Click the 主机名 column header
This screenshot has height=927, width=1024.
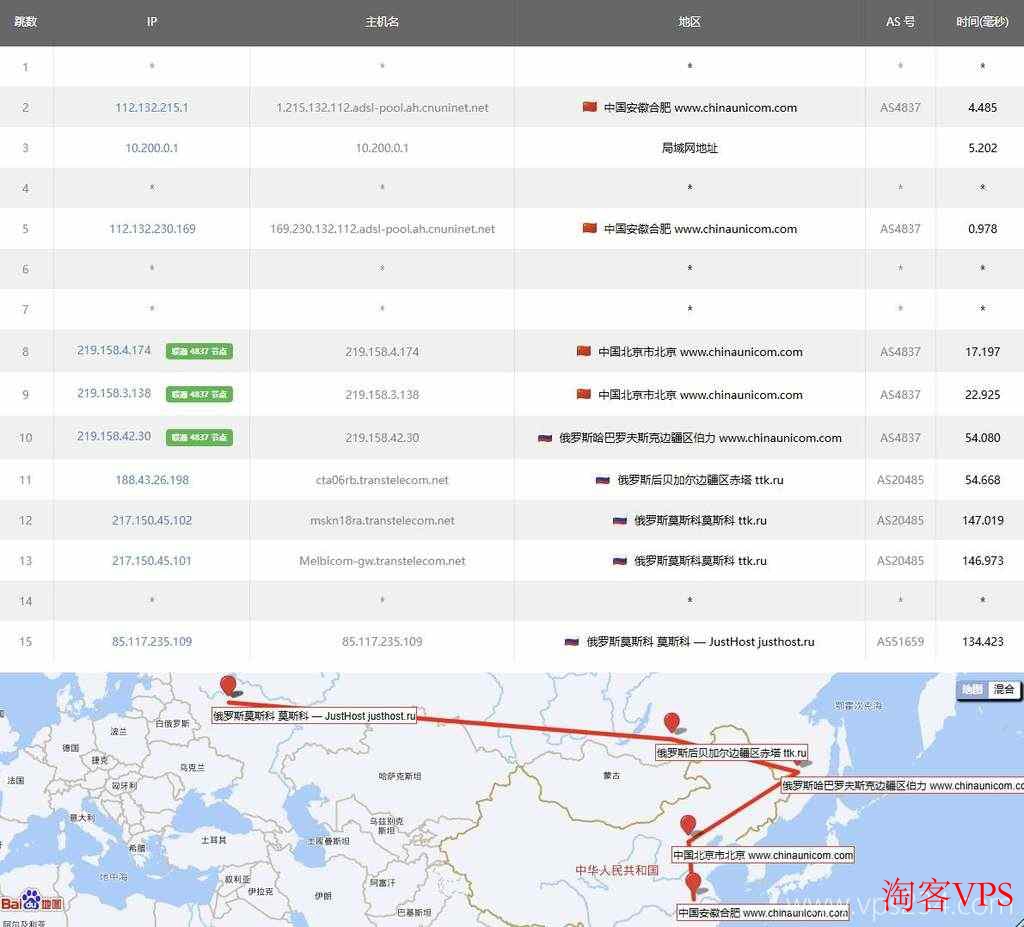[x=382, y=22]
